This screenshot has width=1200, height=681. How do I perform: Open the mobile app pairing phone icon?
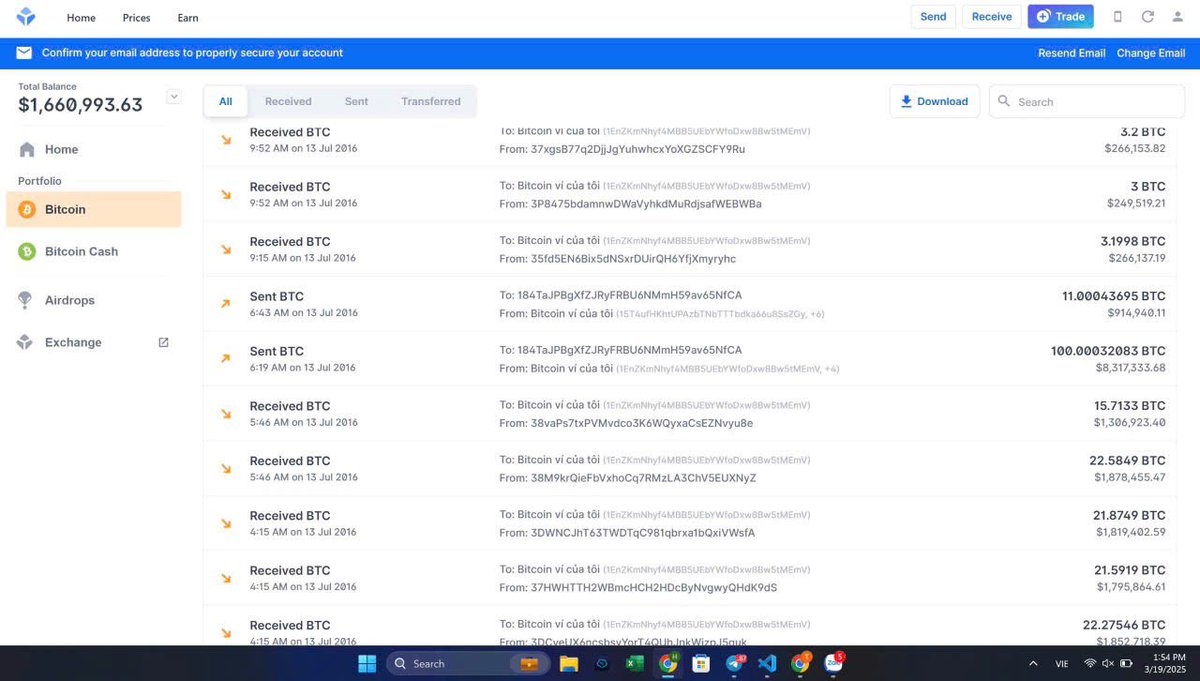pos(1118,17)
